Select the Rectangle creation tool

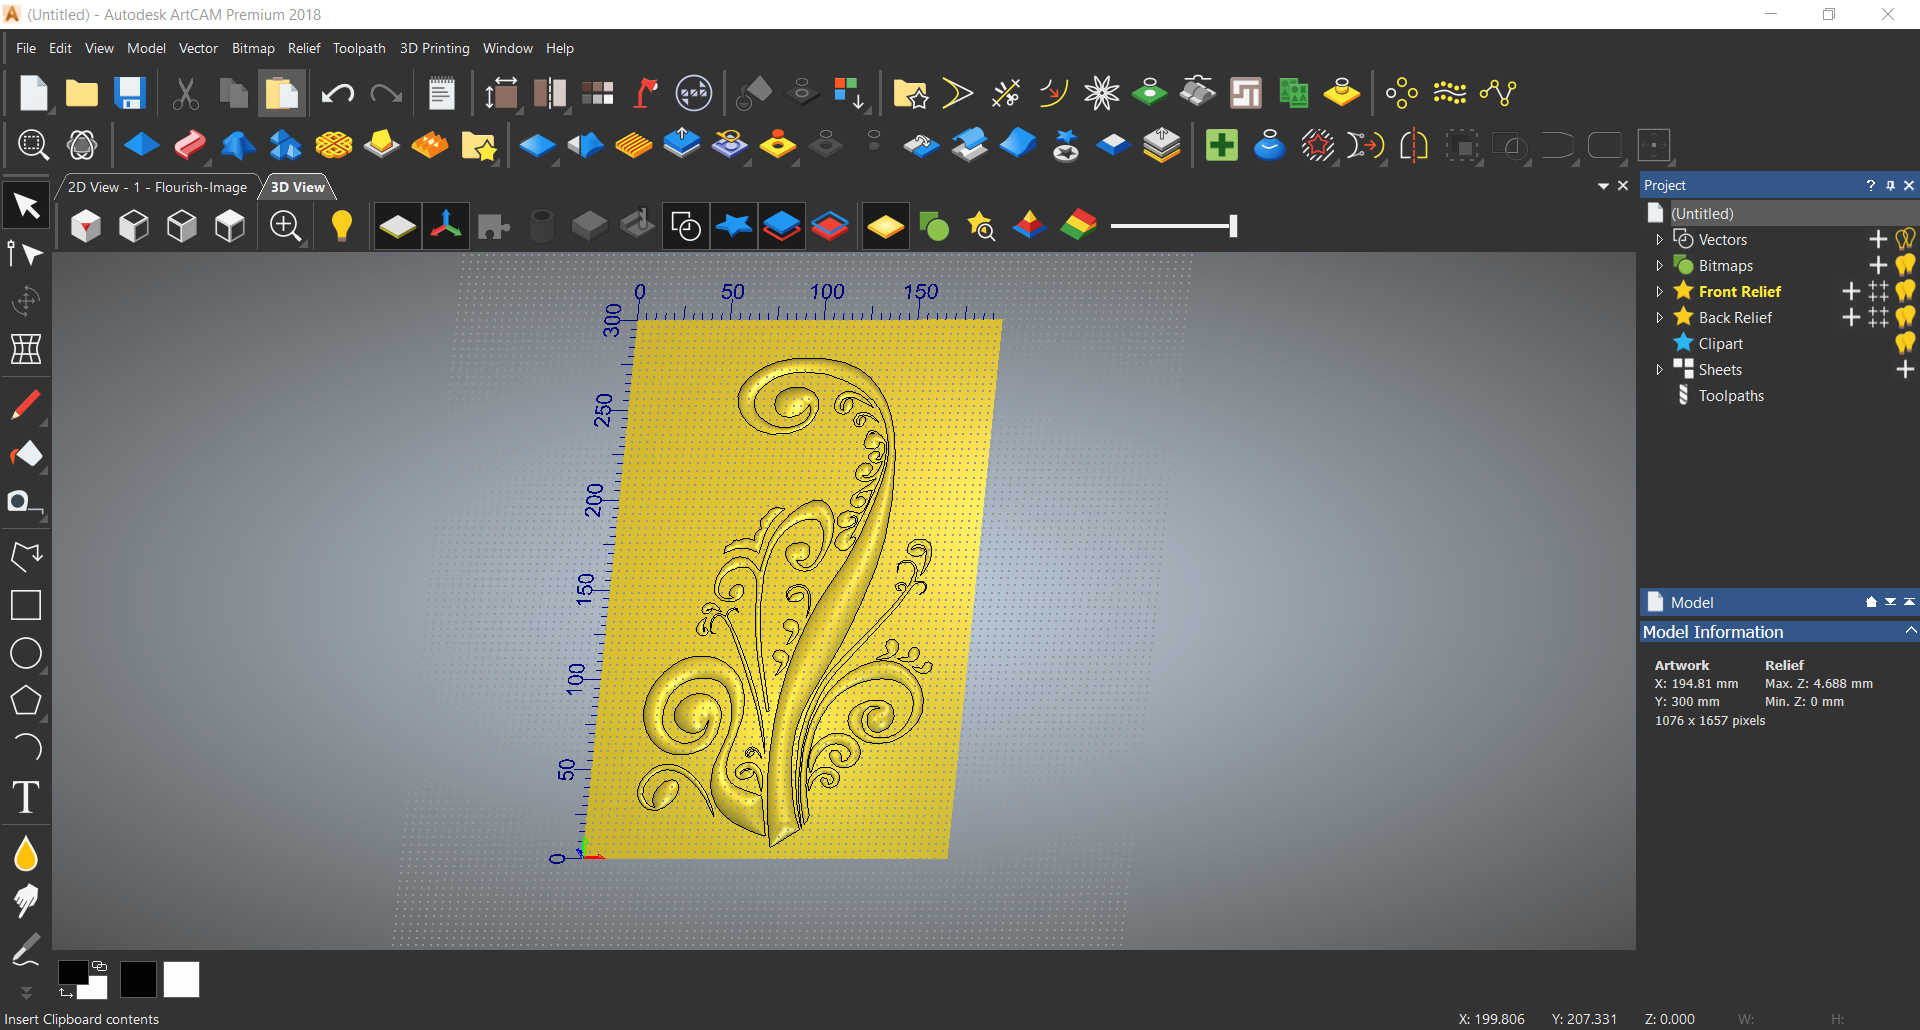point(25,604)
